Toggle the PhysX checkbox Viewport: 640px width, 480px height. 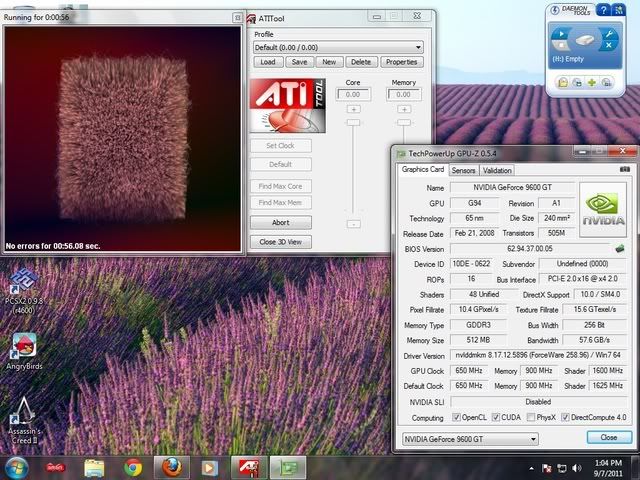pos(531,417)
